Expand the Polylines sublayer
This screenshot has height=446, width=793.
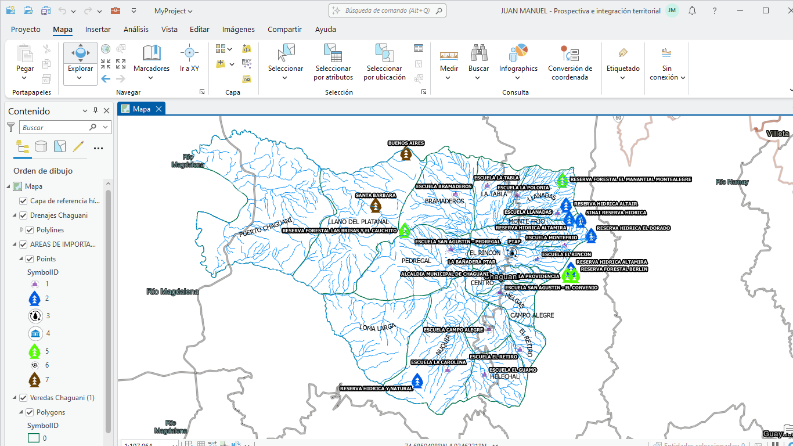[x=20, y=229]
